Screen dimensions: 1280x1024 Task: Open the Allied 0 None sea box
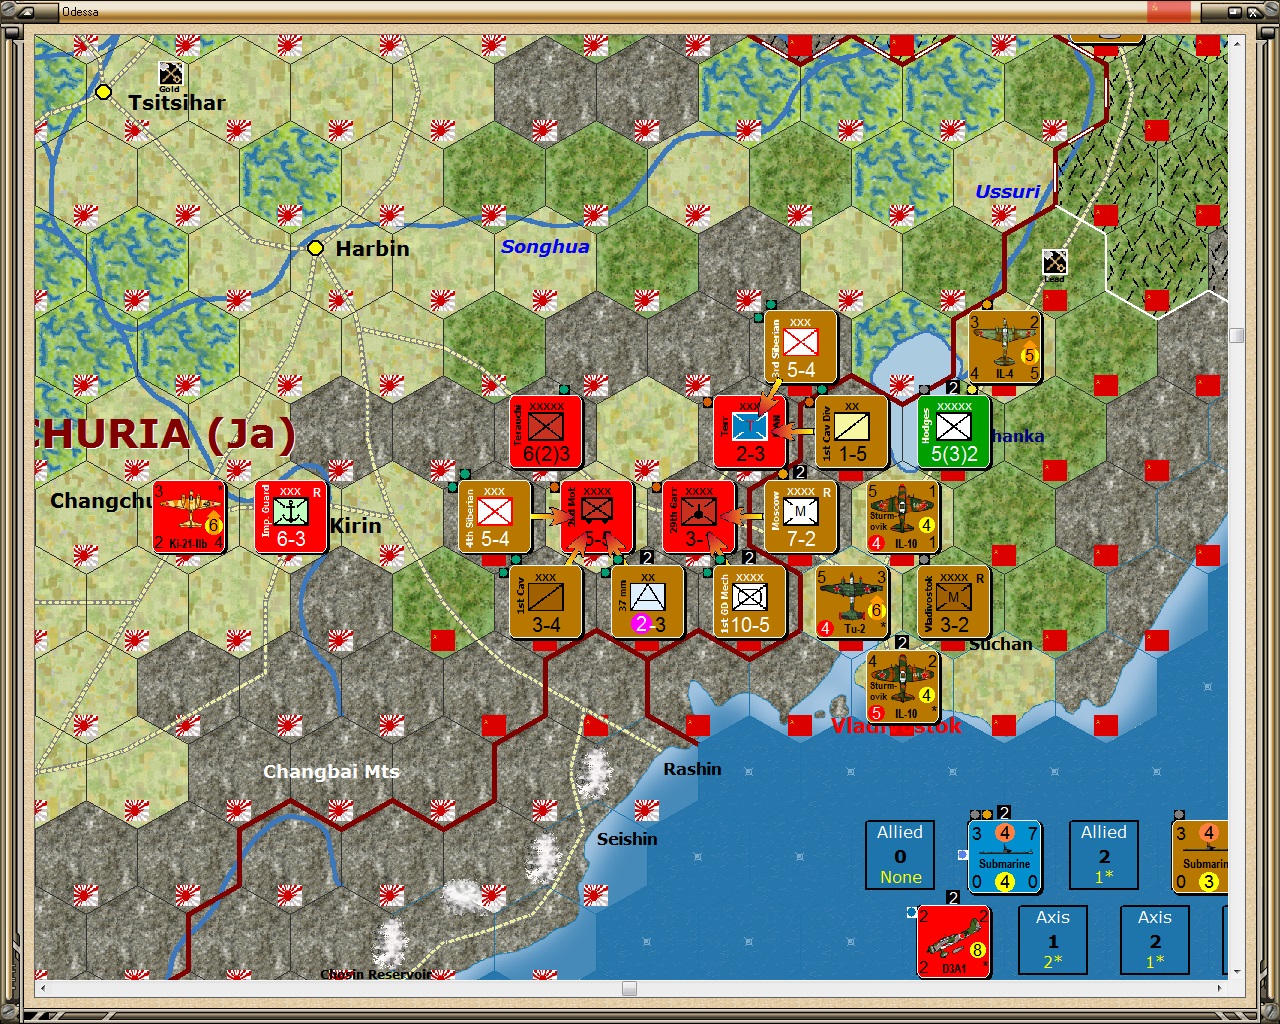tap(900, 855)
